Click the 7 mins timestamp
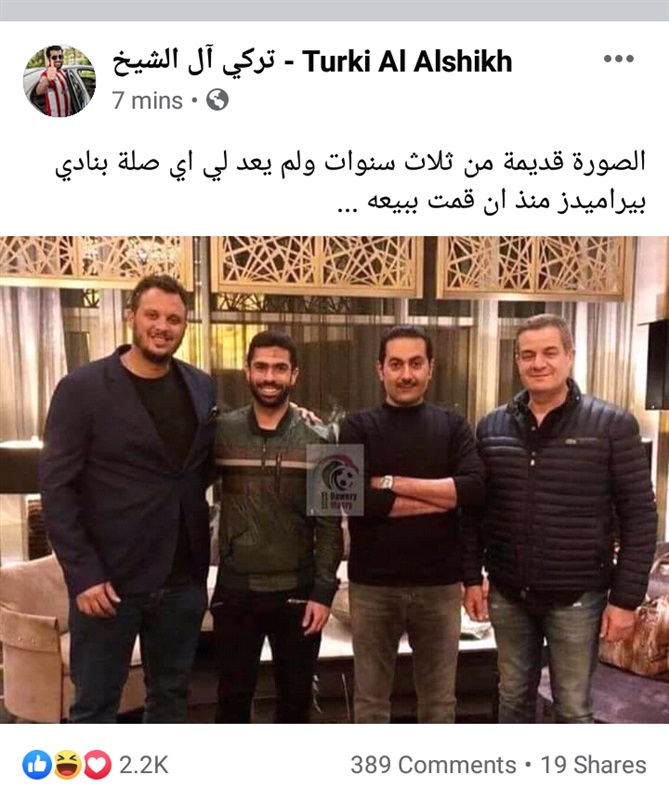This screenshot has height=800, width=669. [x=147, y=101]
